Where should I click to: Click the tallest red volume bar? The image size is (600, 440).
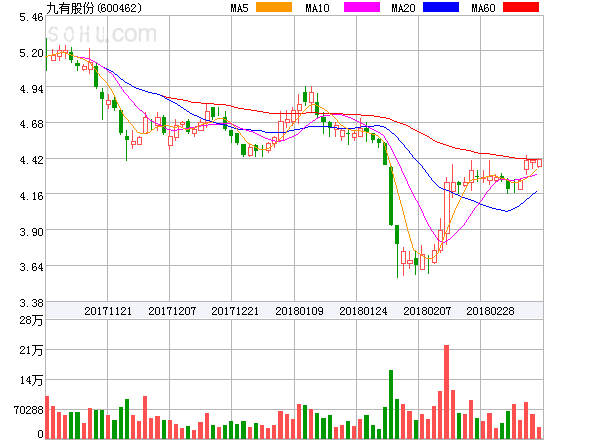(x=447, y=392)
